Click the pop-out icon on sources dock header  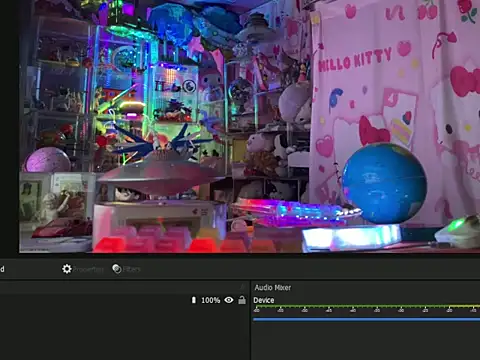point(243,287)
